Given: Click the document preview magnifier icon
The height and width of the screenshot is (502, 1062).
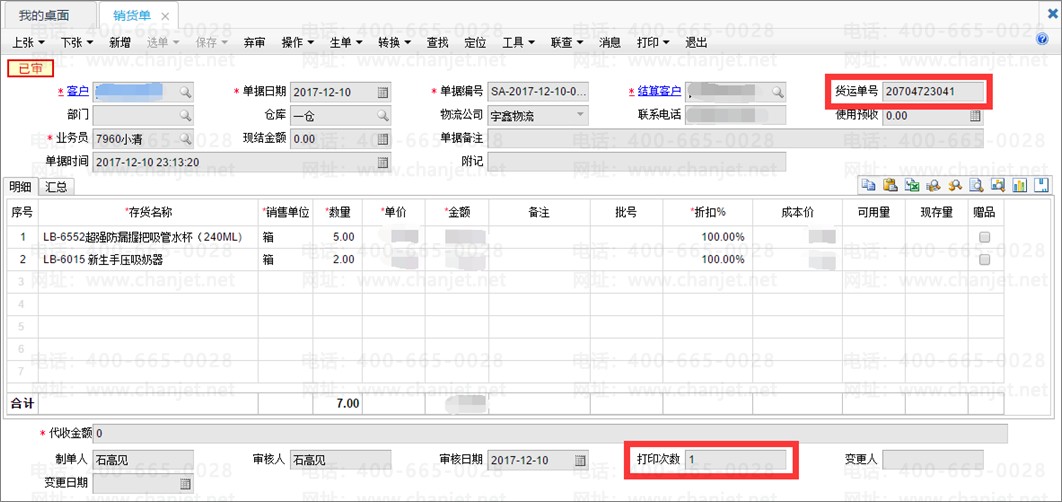Looking at the screenshot, I should [976, 185].
